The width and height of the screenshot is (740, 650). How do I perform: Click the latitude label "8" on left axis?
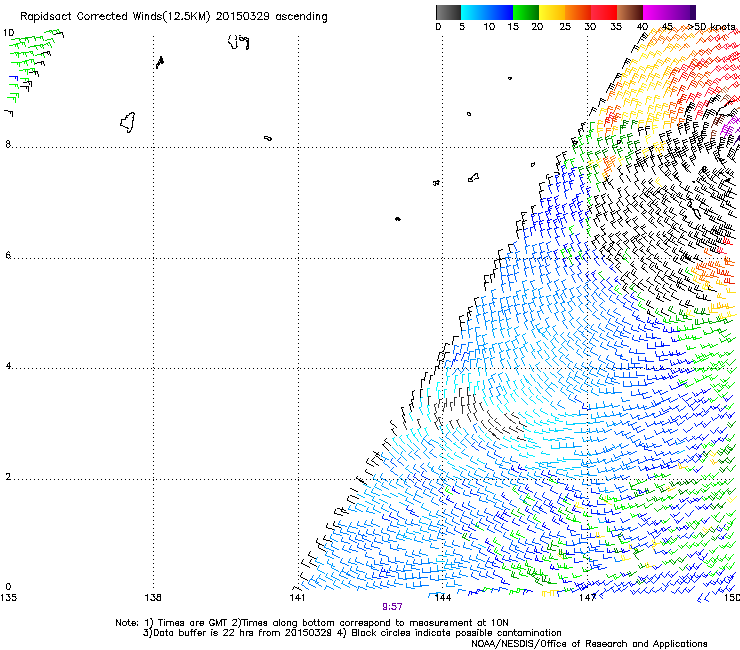[x=8, y=144]
